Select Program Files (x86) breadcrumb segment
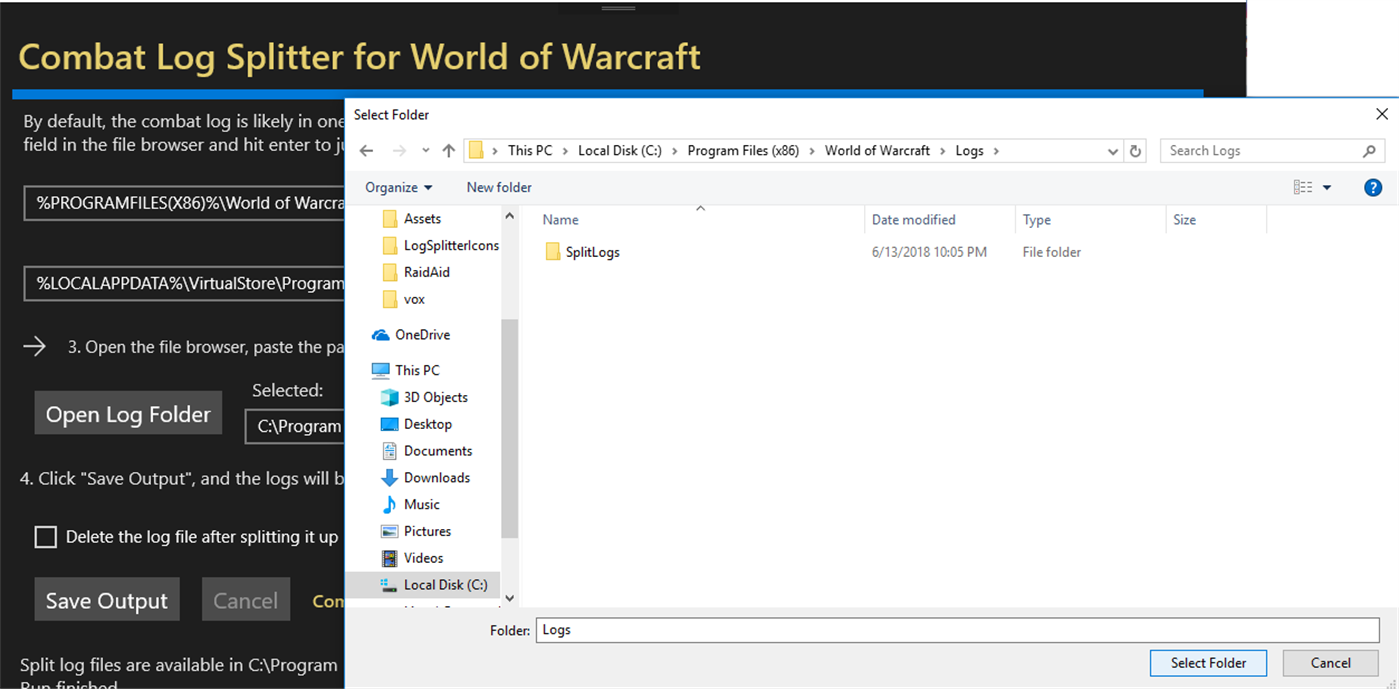The width and height of the screenshot is (1399, 689). click(x=743, y=151)
